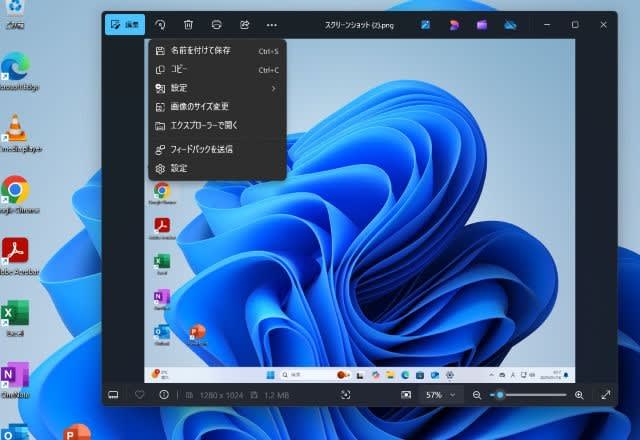640x440 pixels.
Task: Click the スクリーンショット (2).png title text
Action: [359, 25]
